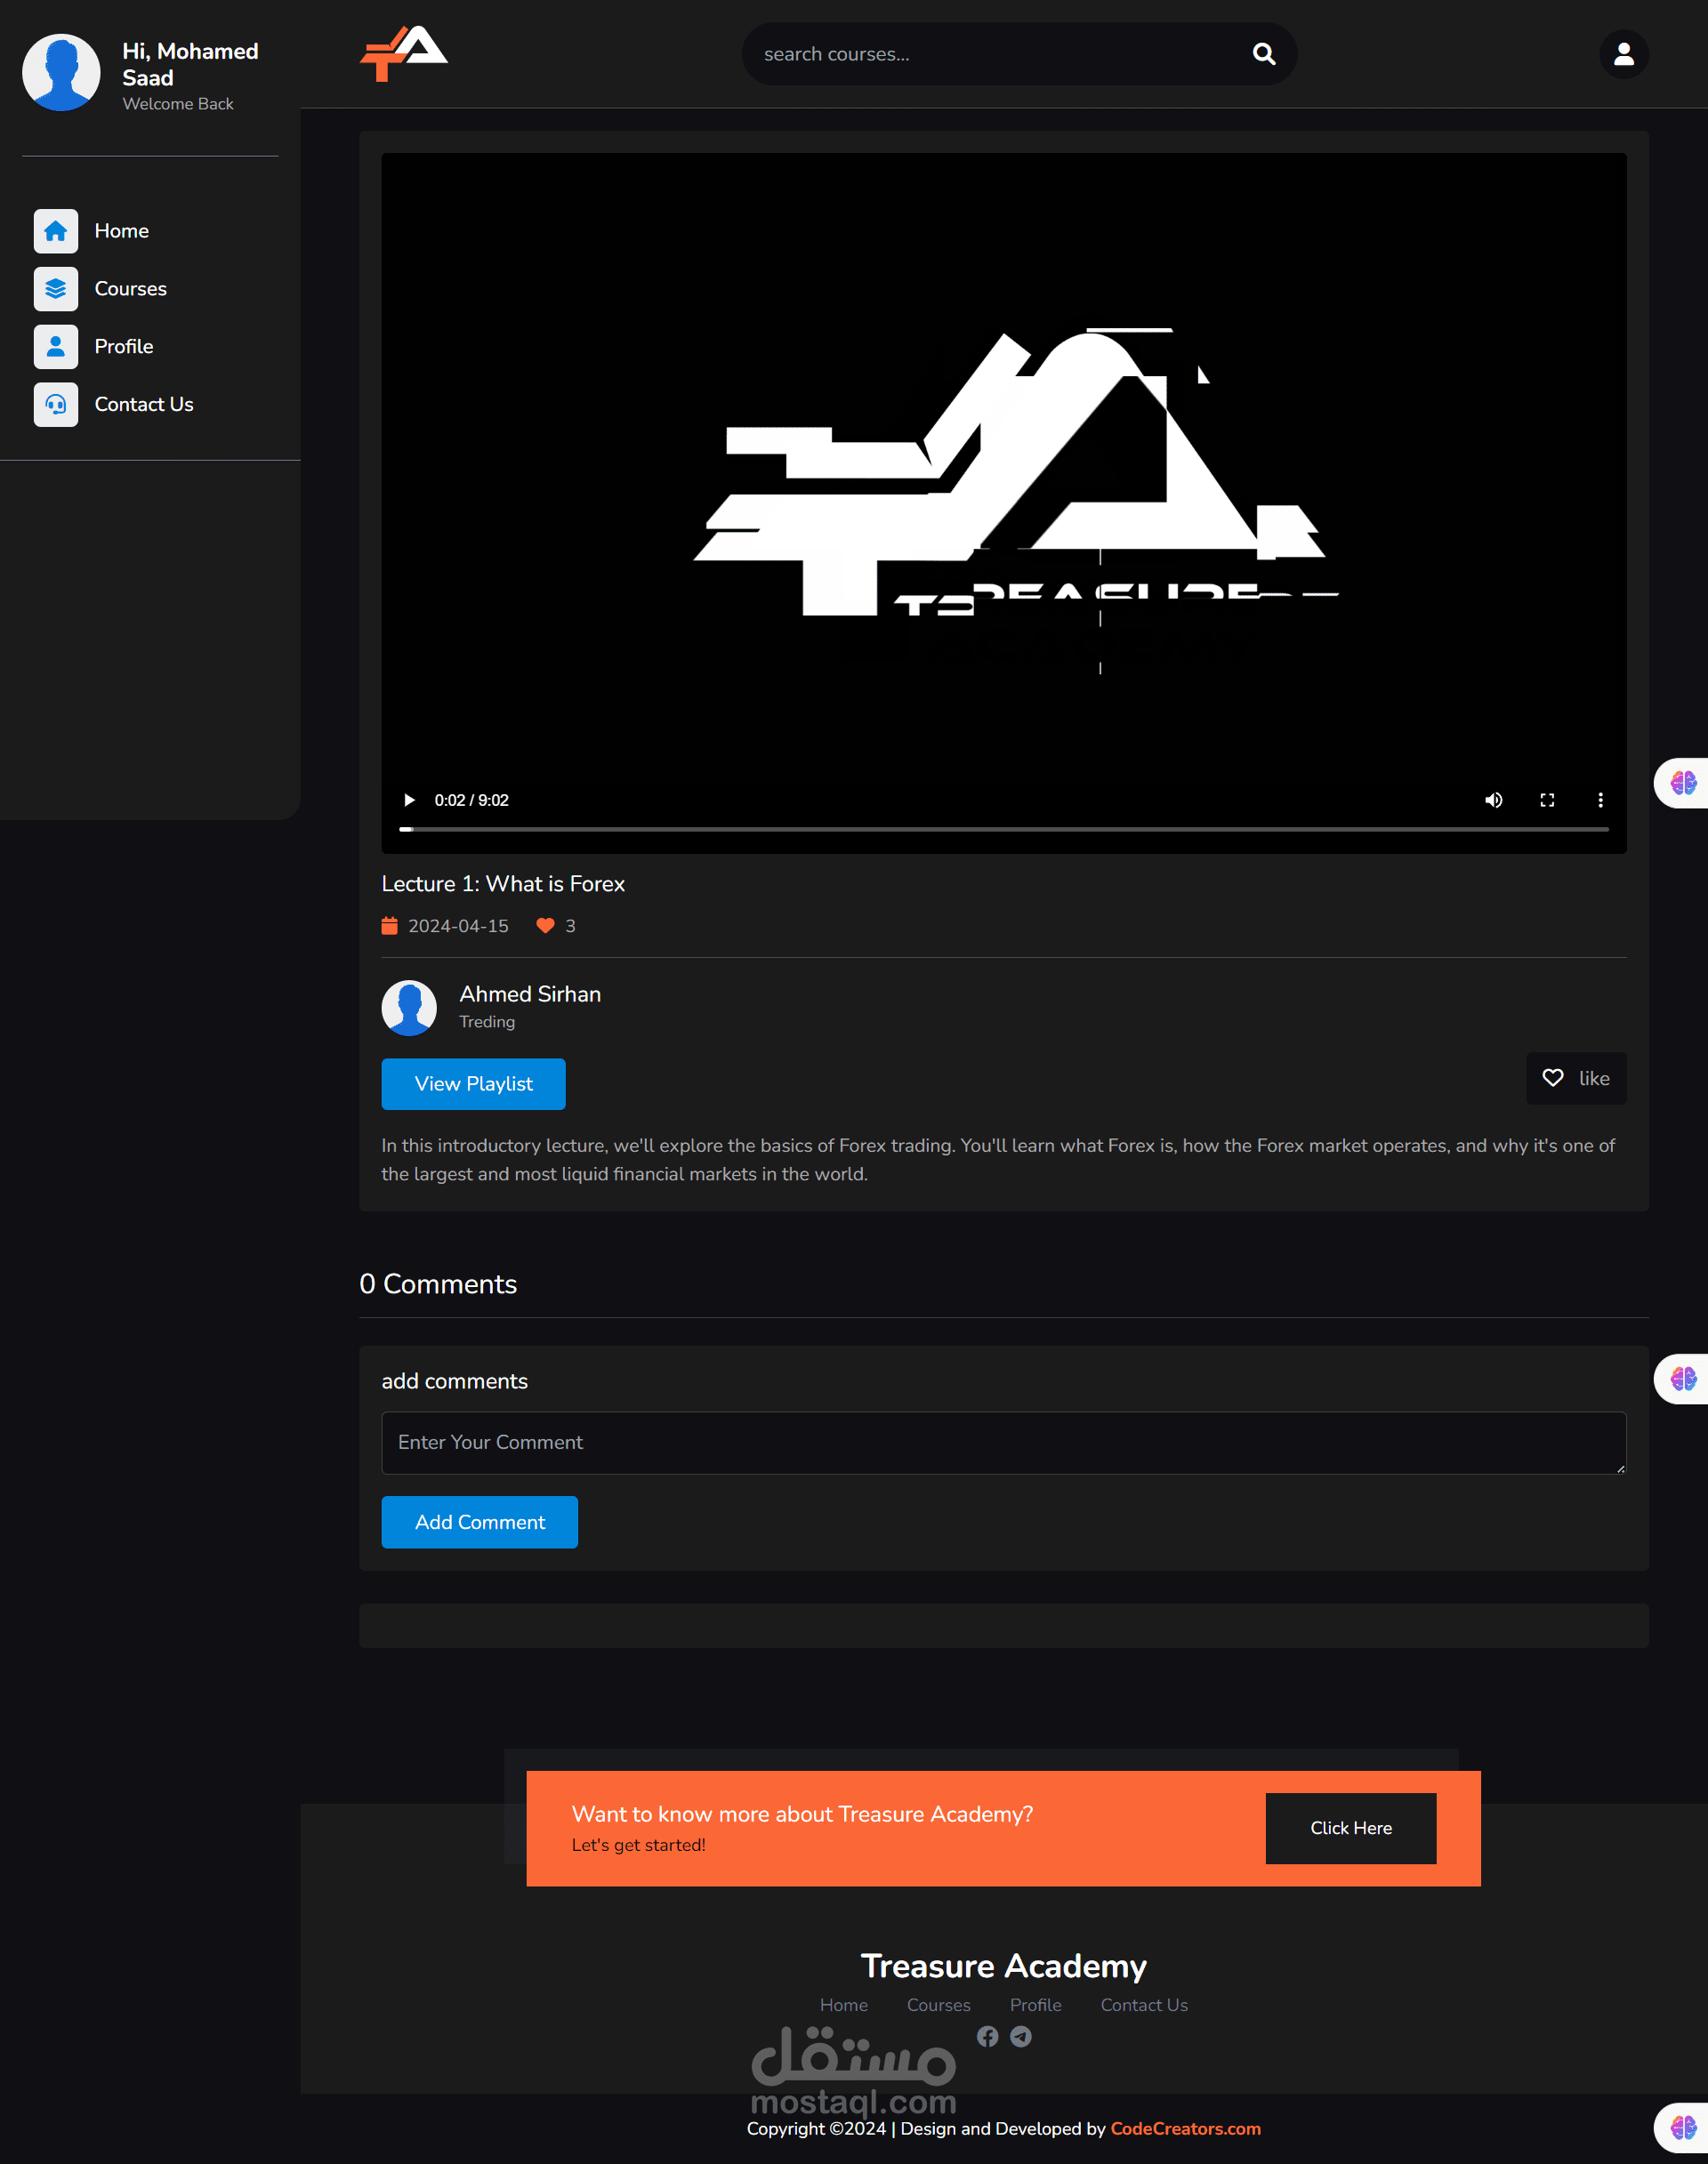Viewport: 1708px width, 2164px height.
Task: Click the Contact Us headset icon
Action: 56,404
